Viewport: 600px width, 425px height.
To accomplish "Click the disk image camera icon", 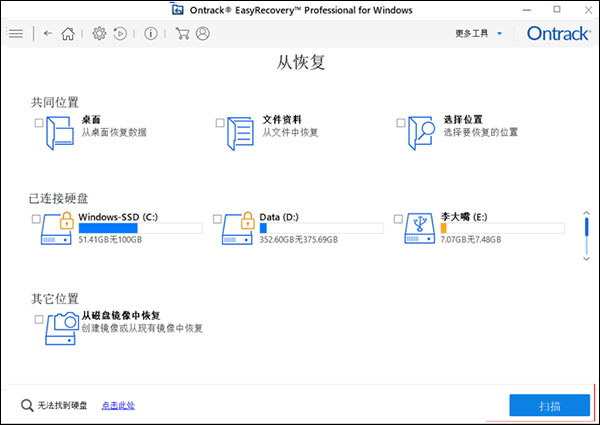I will 62,329.
